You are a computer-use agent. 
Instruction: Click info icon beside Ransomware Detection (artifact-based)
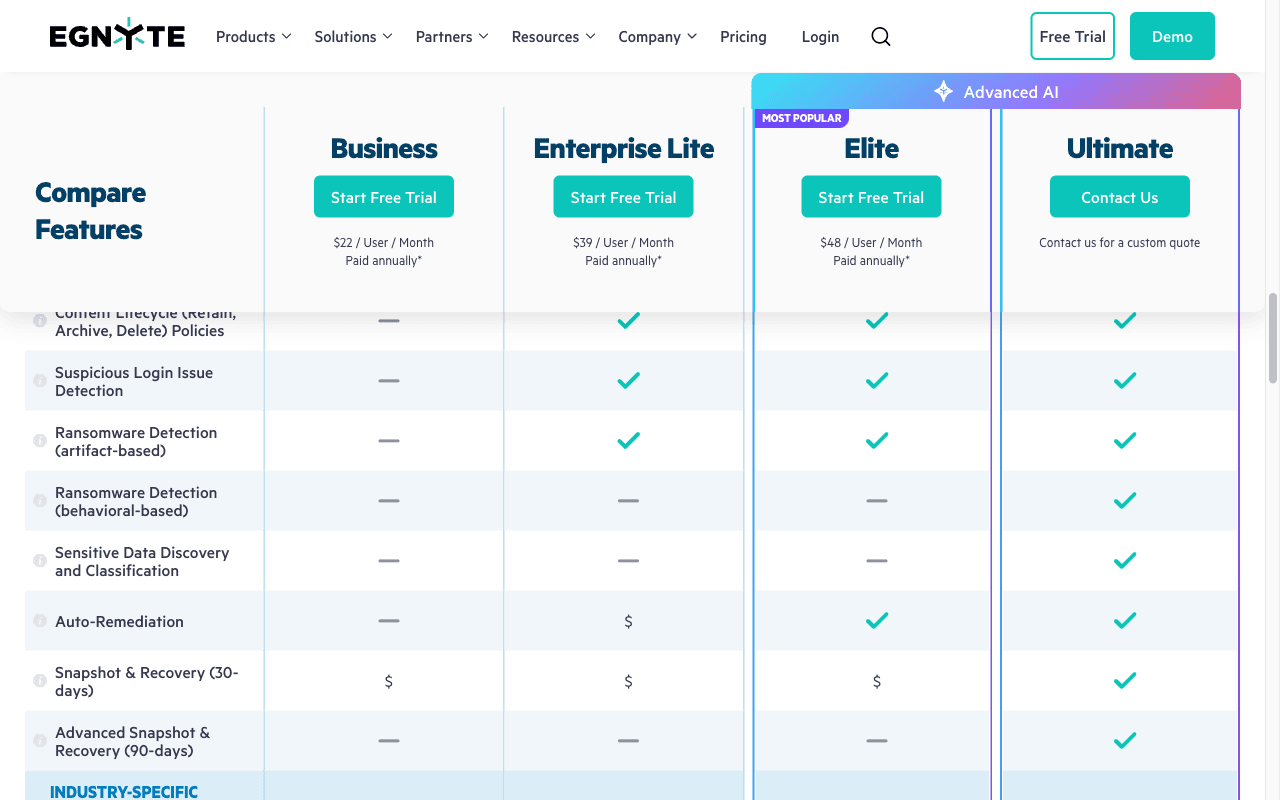(40, 441)
